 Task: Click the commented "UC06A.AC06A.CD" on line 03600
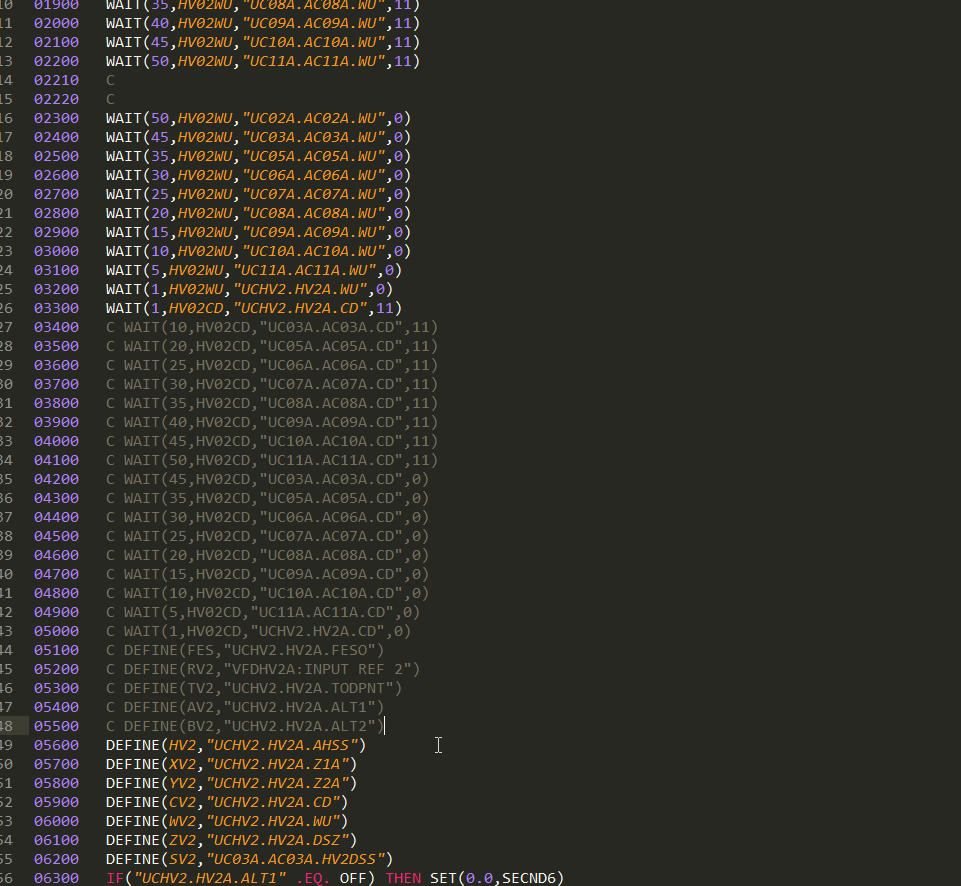[332, 365]
